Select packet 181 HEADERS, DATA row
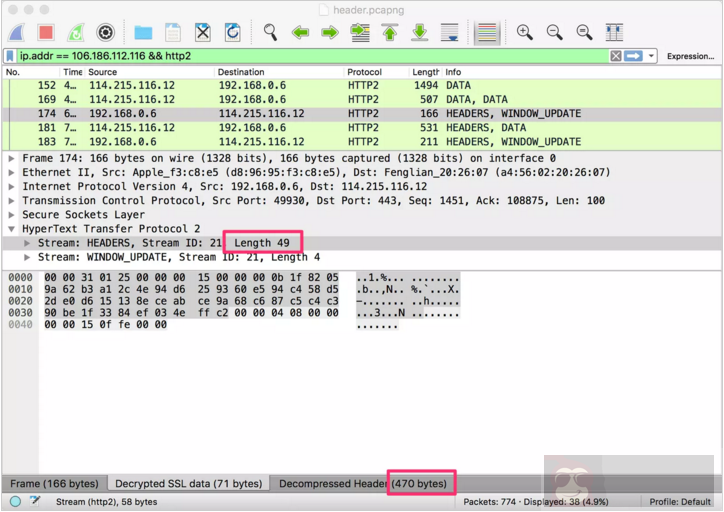This screenshot has height=512, width=724. click(362, 128)
